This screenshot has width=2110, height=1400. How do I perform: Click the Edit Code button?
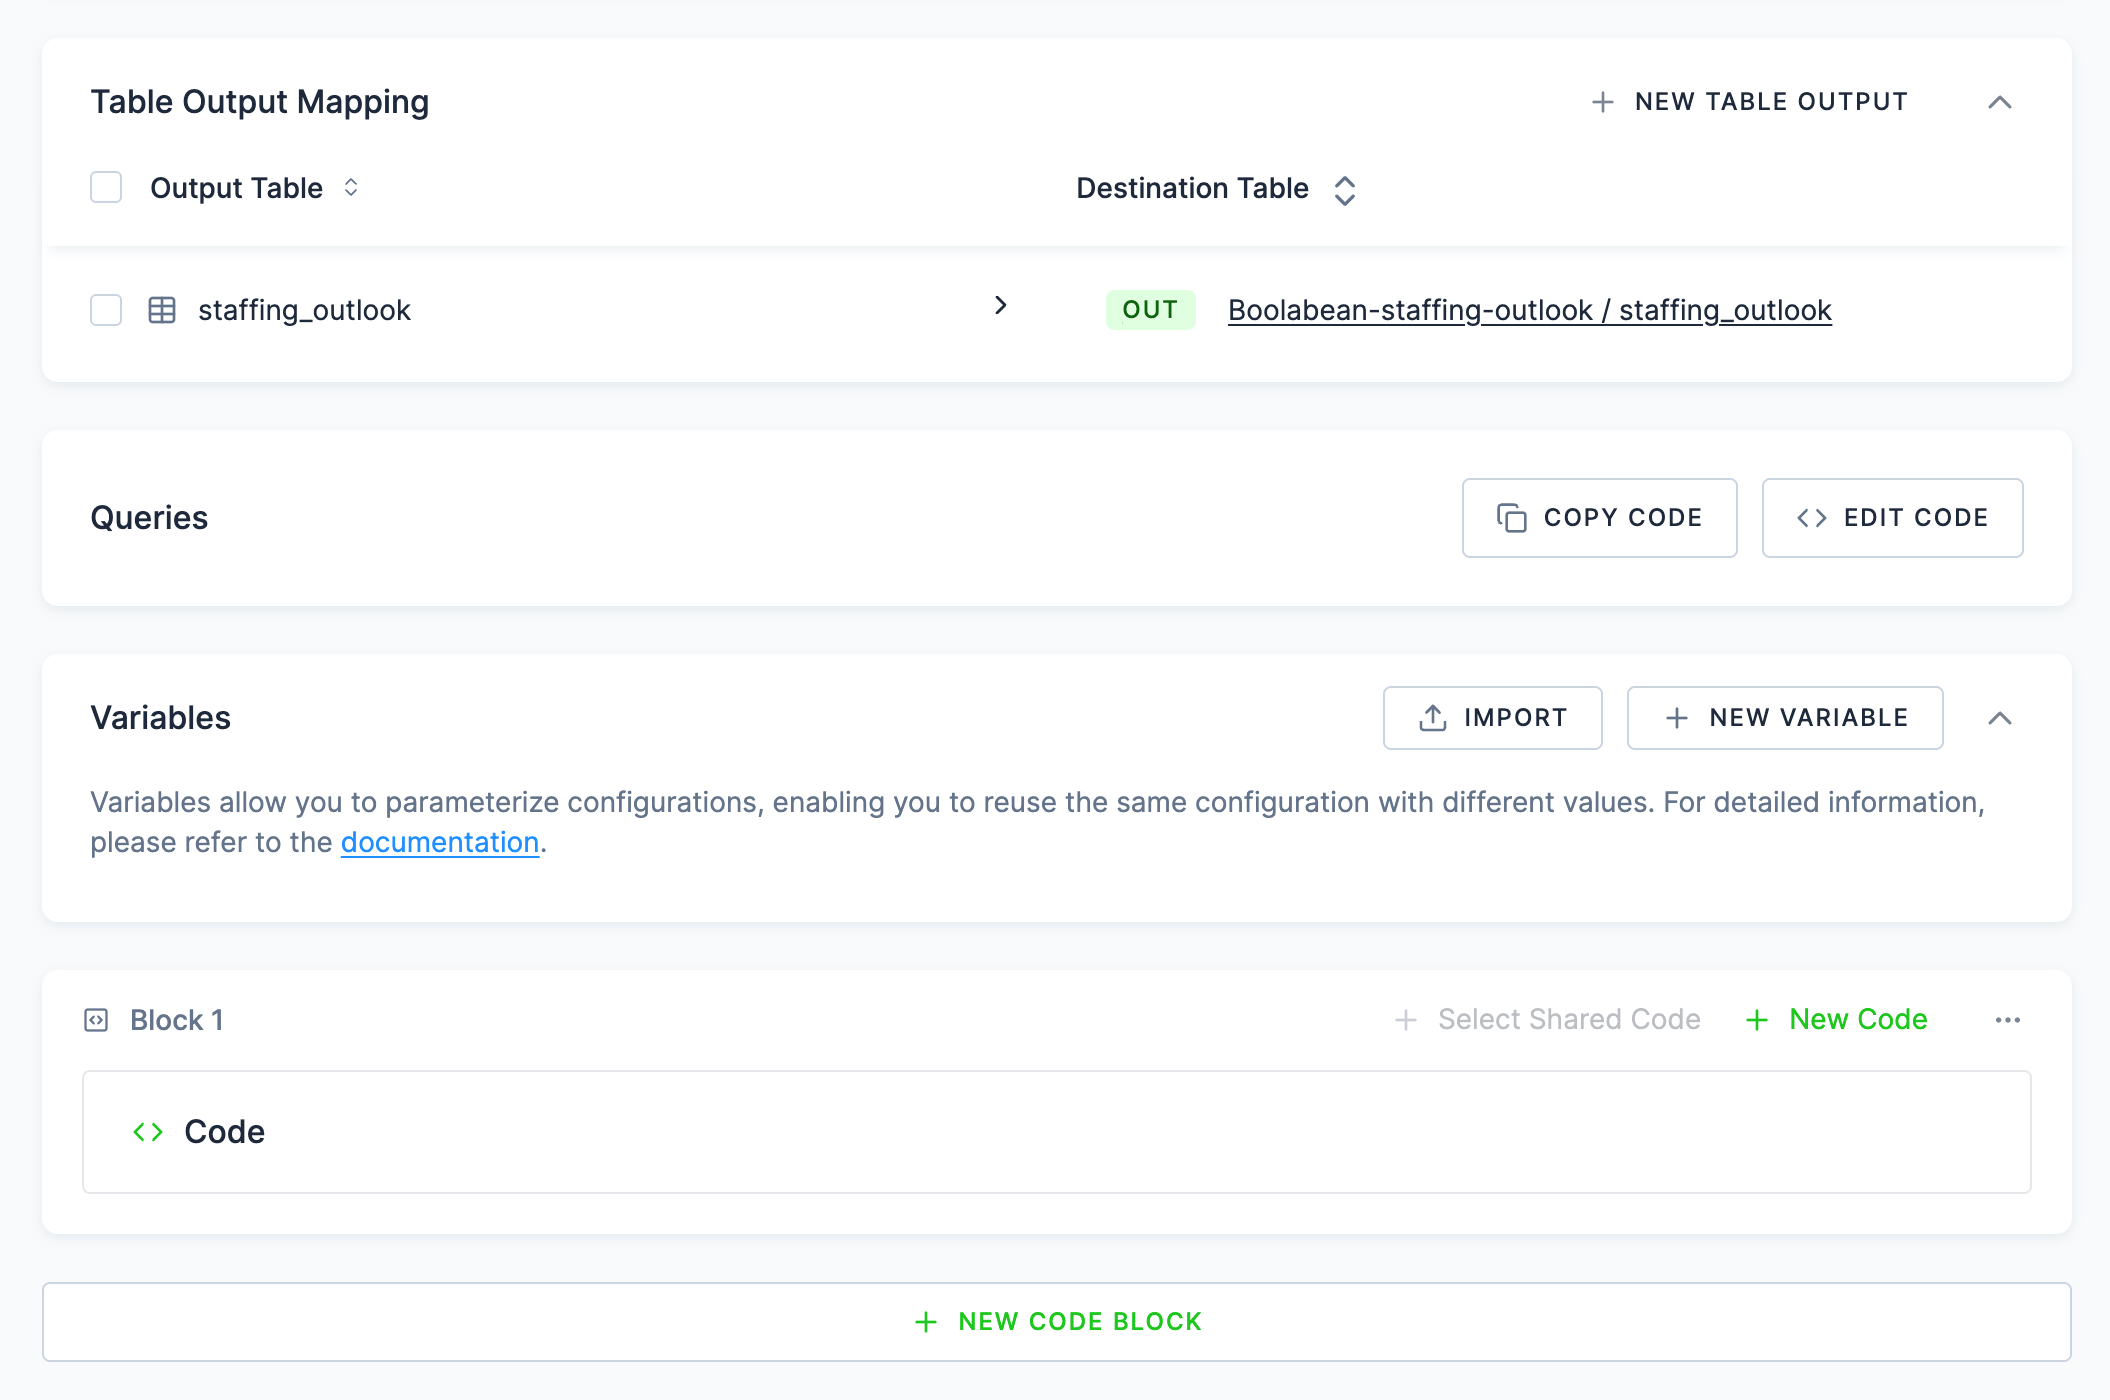(1892, 518)
